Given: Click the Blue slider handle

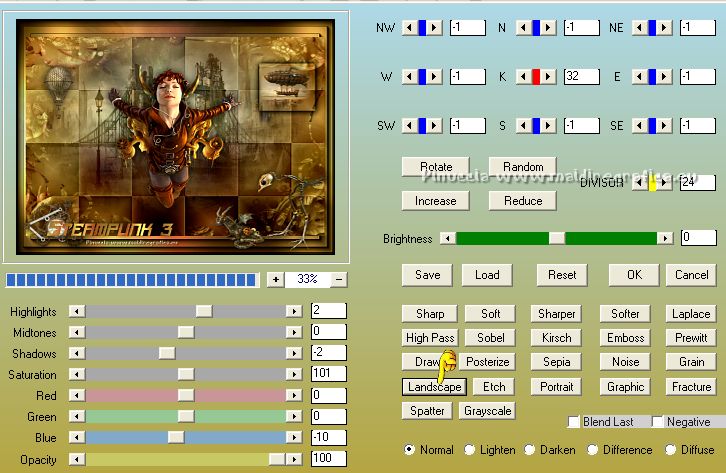Looking at the screenshot, I should [x=176, y=437].
